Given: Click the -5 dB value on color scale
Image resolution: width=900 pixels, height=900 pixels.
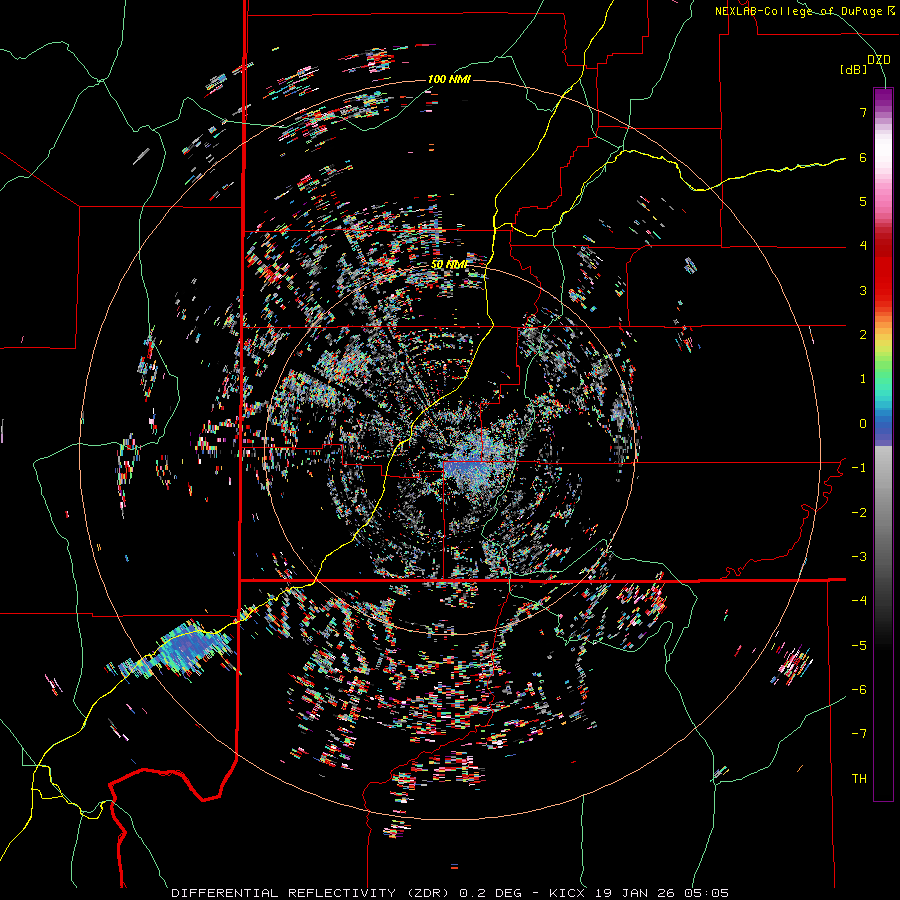Looking at the screenshot, I should pyautogui.click(x=859, y=646).
